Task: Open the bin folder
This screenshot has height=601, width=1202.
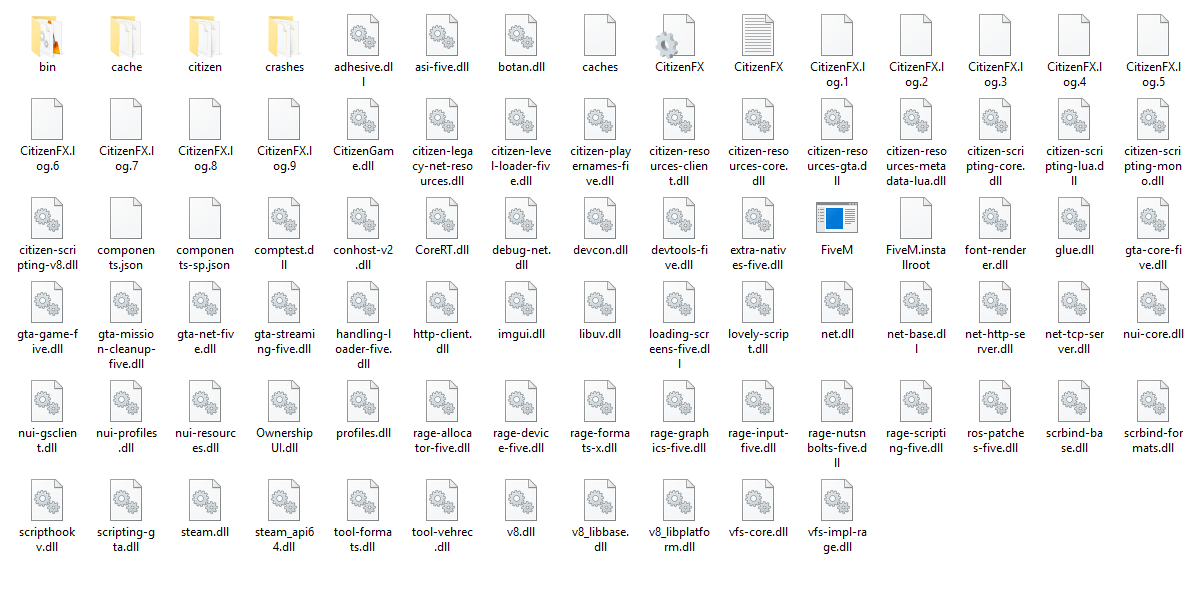Action: 48,35
